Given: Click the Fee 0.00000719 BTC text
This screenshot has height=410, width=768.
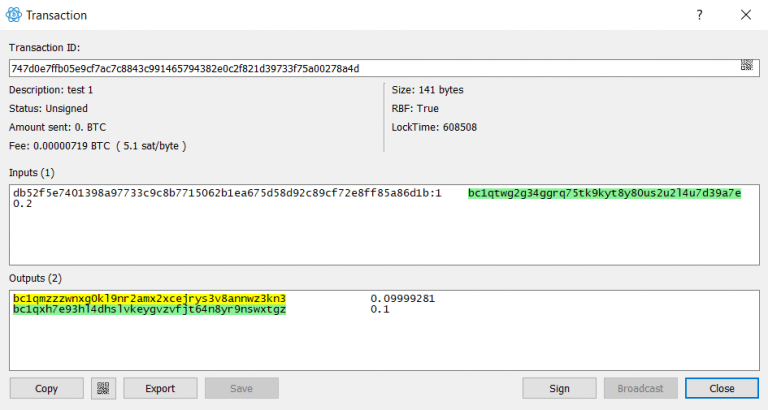Looking at the screenshot, I should (x=97, y=146).
